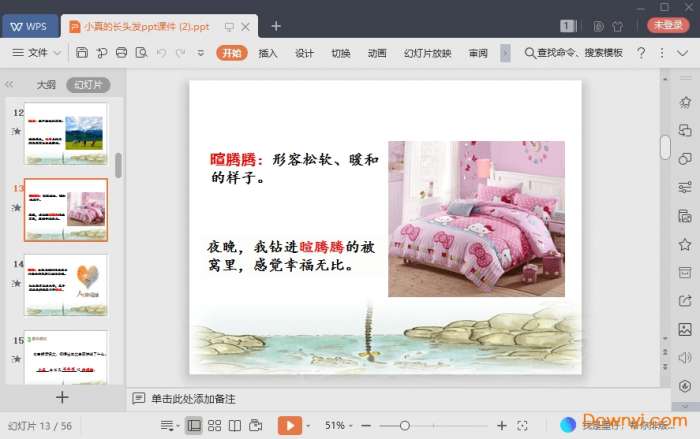Select slide 15 thumbnail

tap(66, 357)
